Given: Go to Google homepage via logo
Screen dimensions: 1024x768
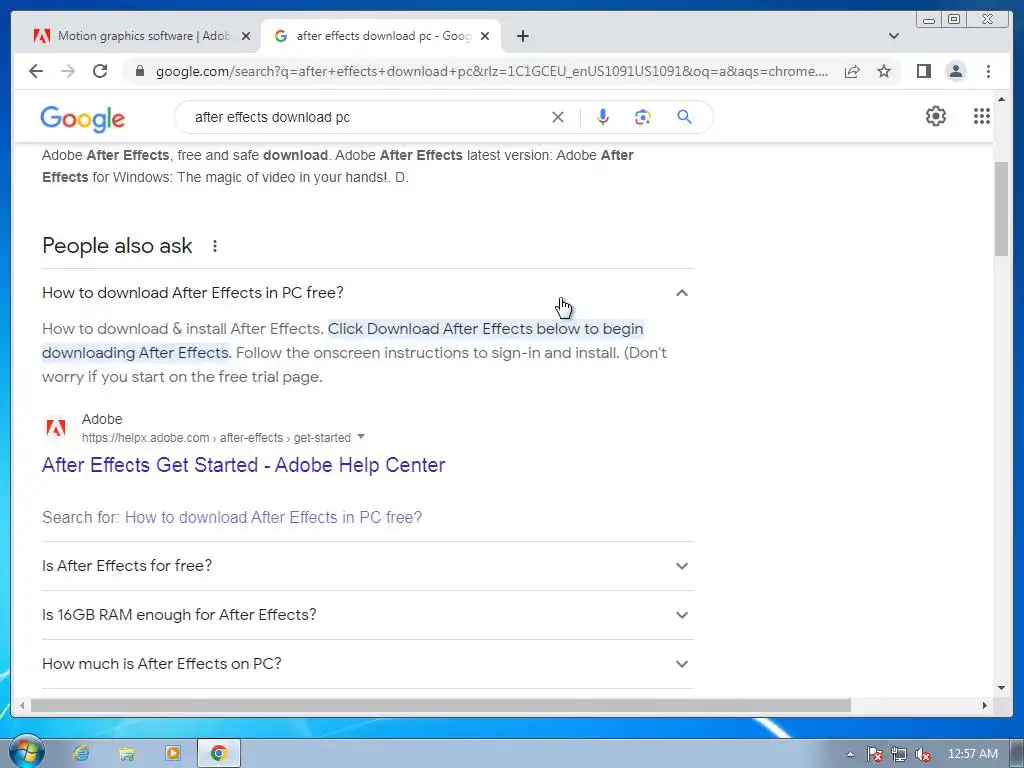Looking at the screenshot, I should click(x=82, y=119).
